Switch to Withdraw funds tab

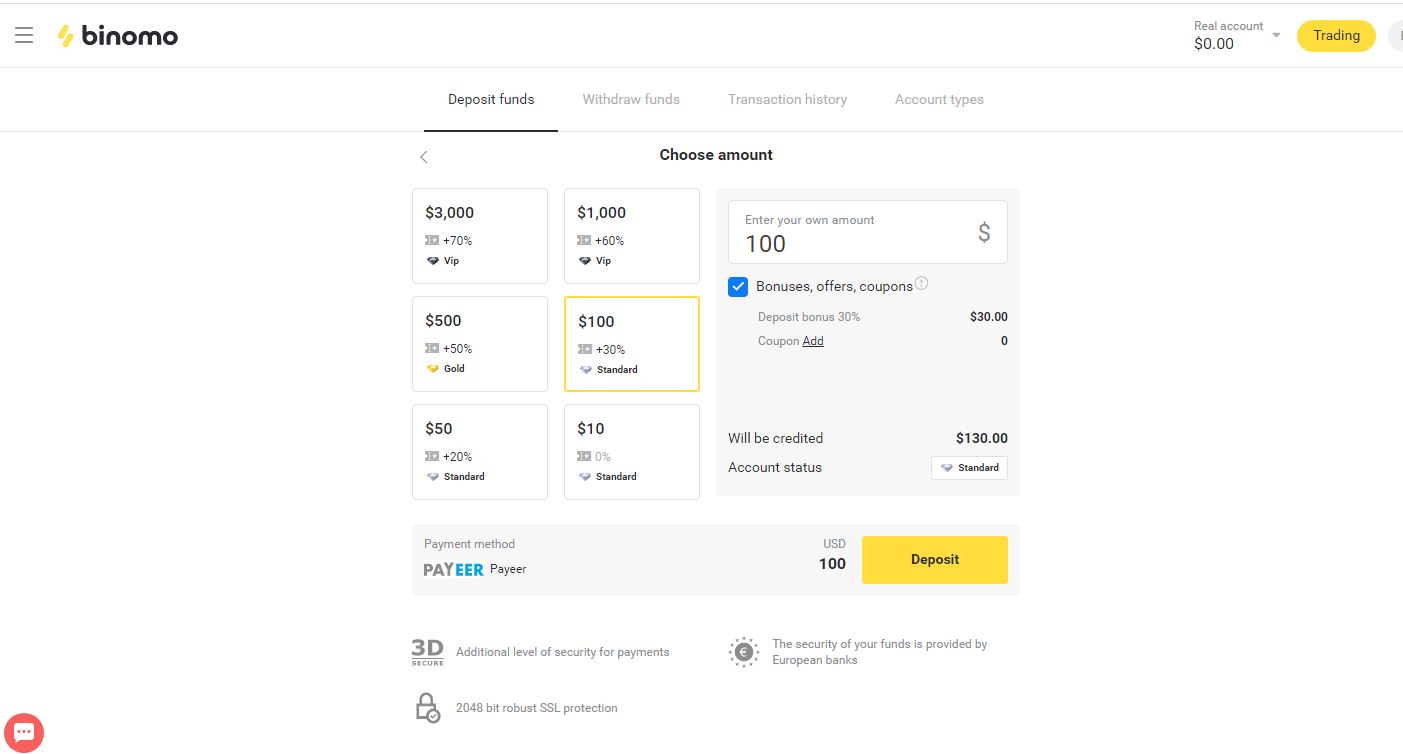631,99
